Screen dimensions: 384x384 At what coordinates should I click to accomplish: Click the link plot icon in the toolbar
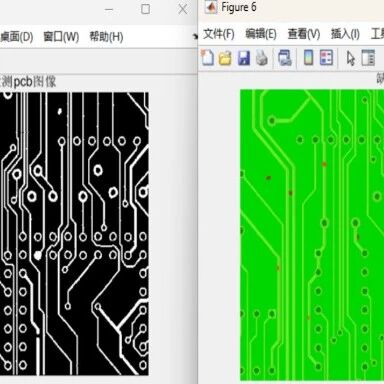[285, 58]
